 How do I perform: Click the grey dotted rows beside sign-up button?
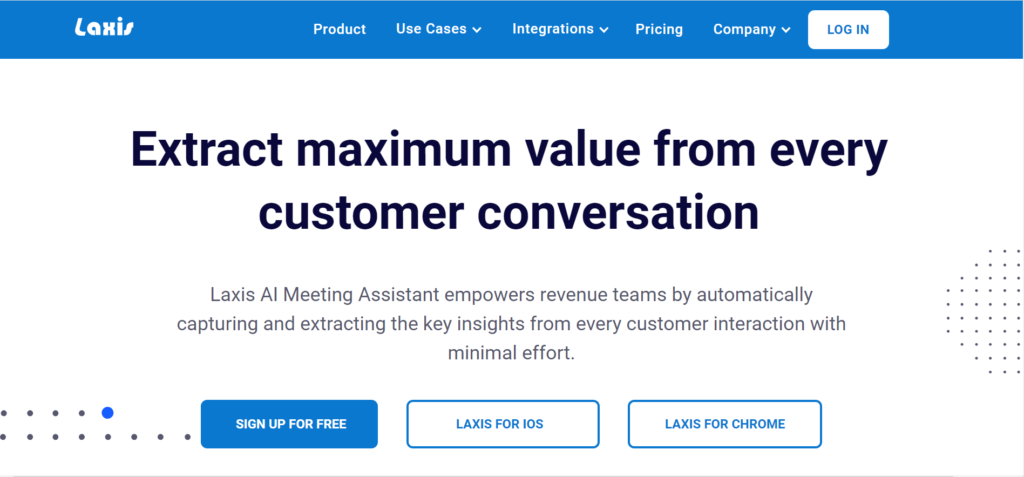tap(95, 425)
